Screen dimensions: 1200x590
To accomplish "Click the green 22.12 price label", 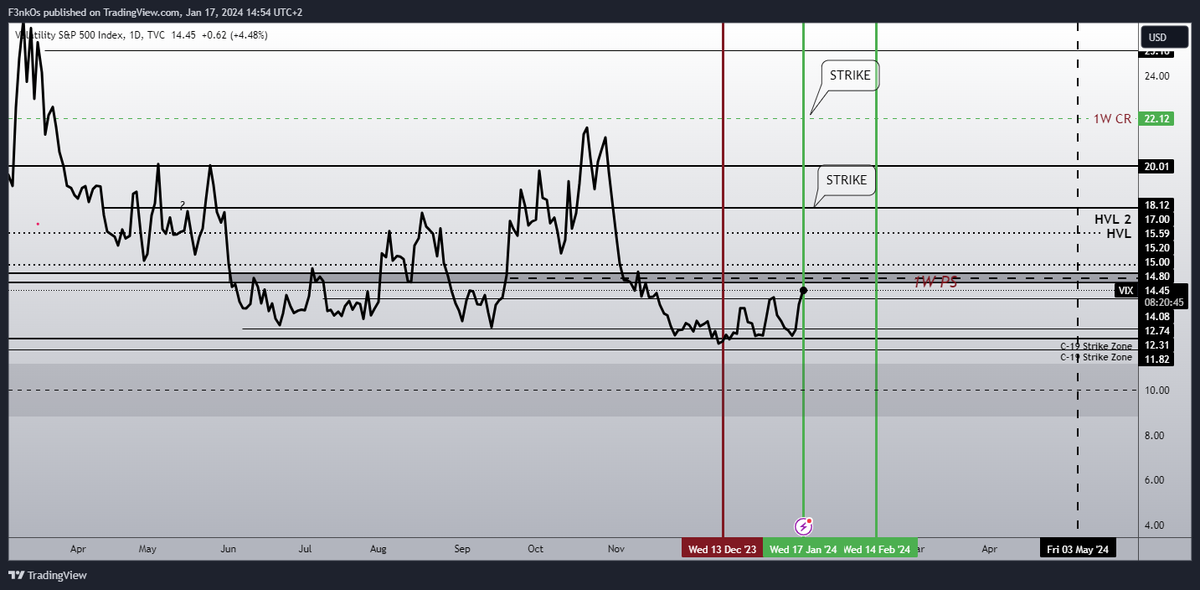I will pyautogui.click(x=1158, y=118).
